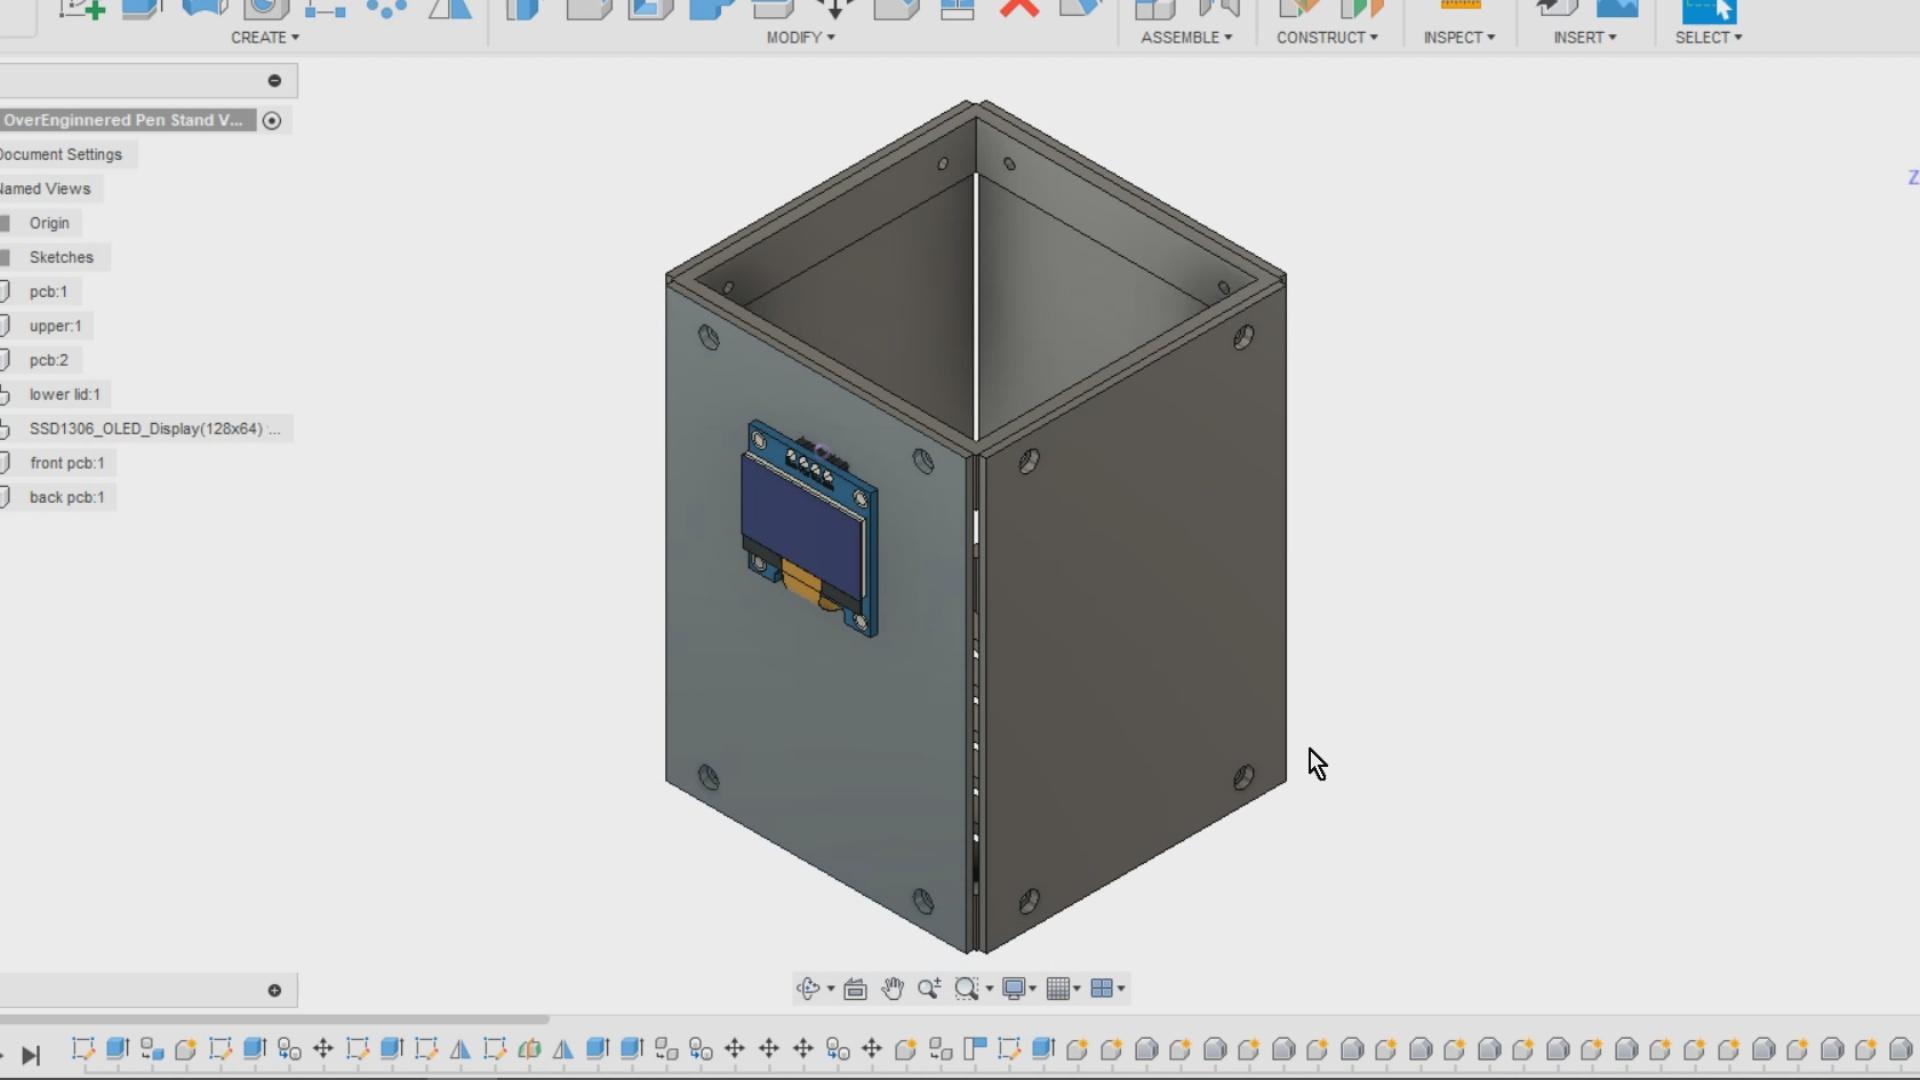Viewport: 1920px width, 1080px height.
Task: Click the Look At camera icon
Action: 855,989
